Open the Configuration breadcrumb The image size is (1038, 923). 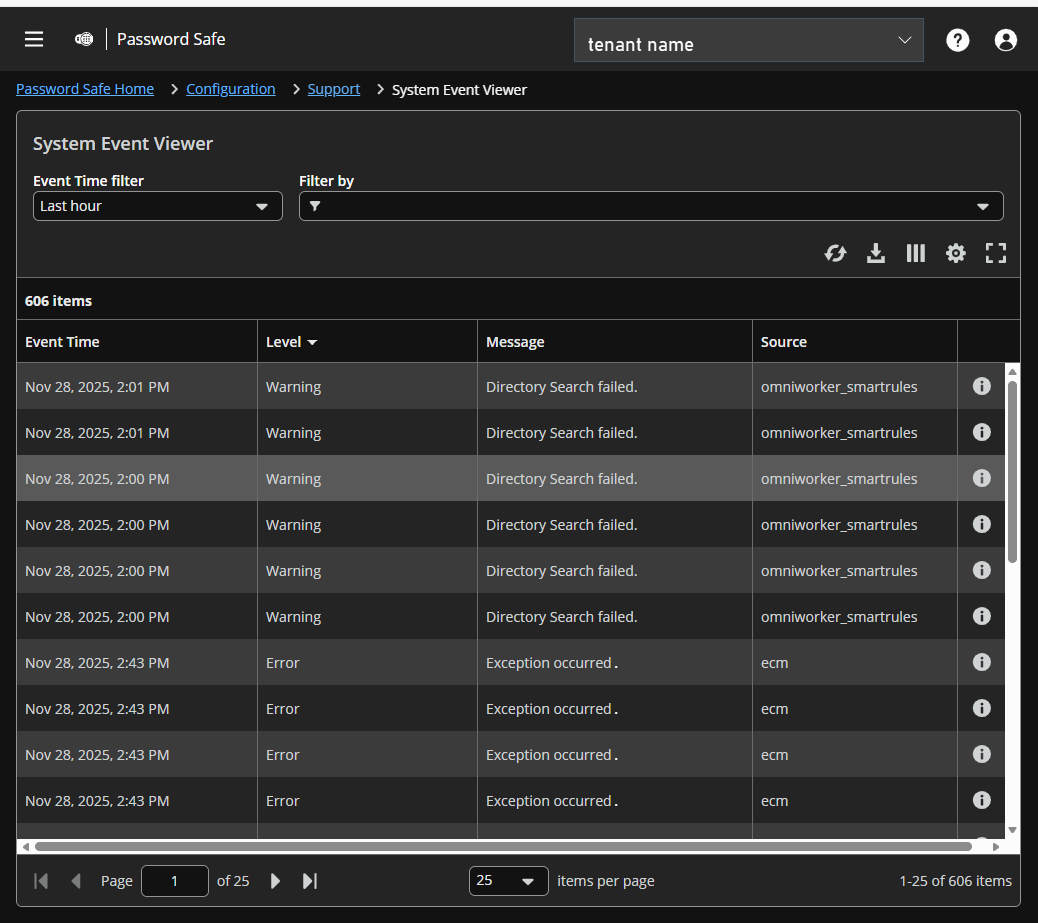[230, 89]
